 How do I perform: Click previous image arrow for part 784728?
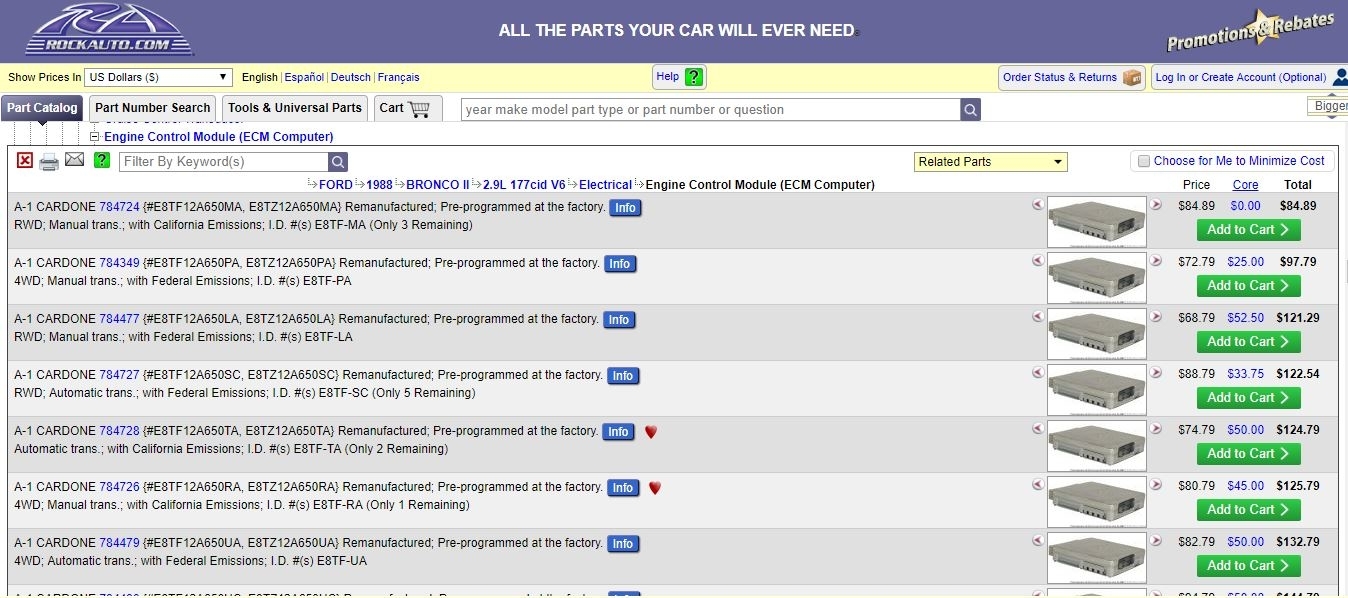[x=1038, y=429]
